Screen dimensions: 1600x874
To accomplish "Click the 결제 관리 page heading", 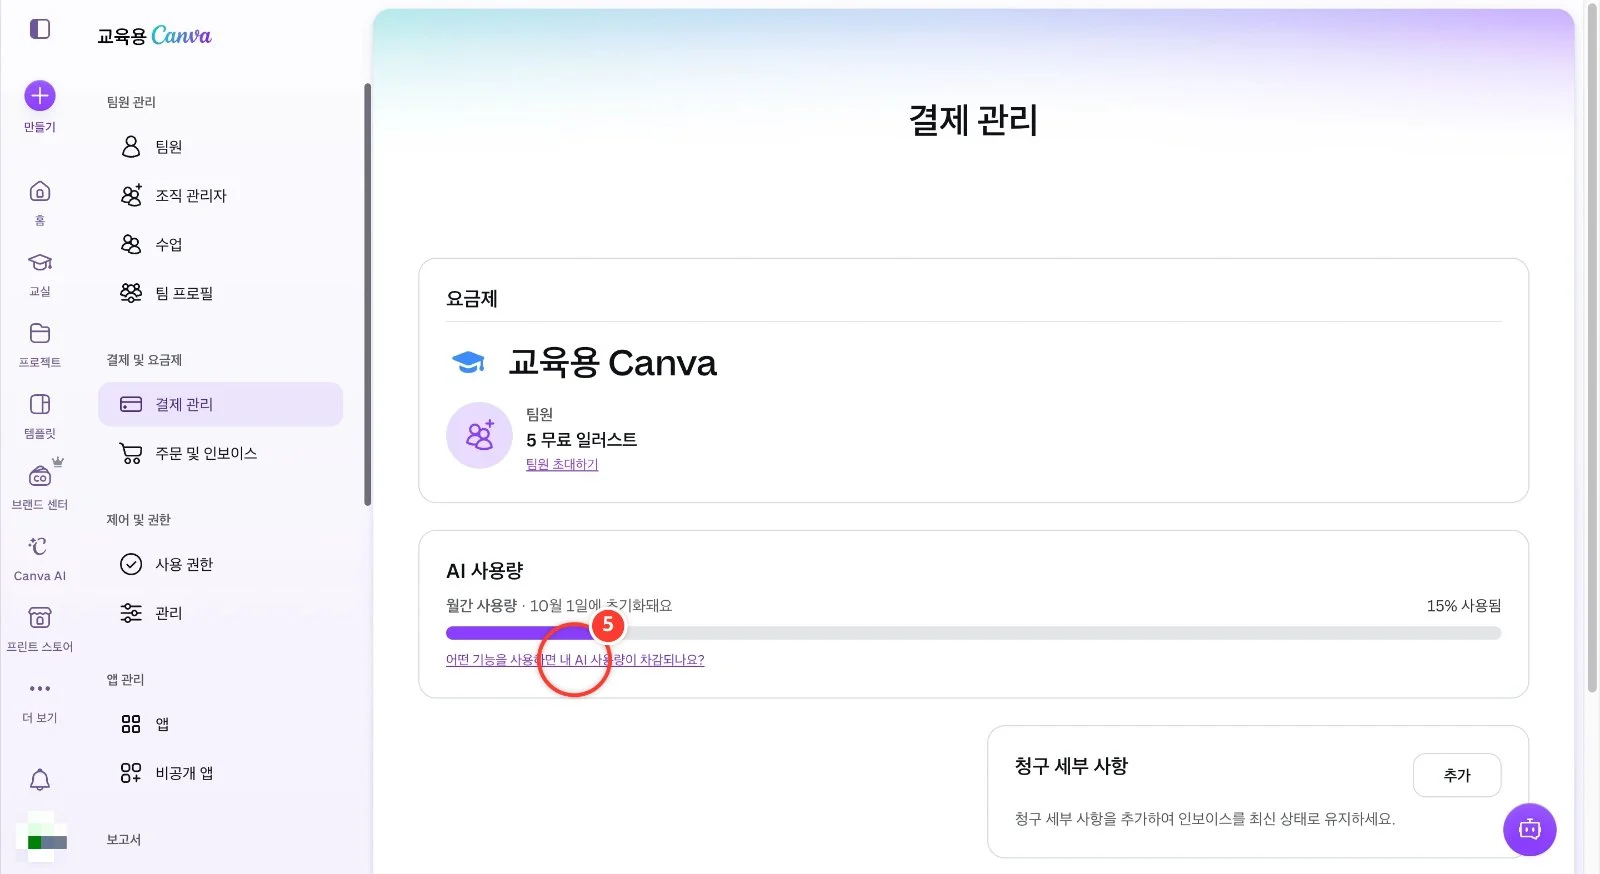I will coord(973,121).
